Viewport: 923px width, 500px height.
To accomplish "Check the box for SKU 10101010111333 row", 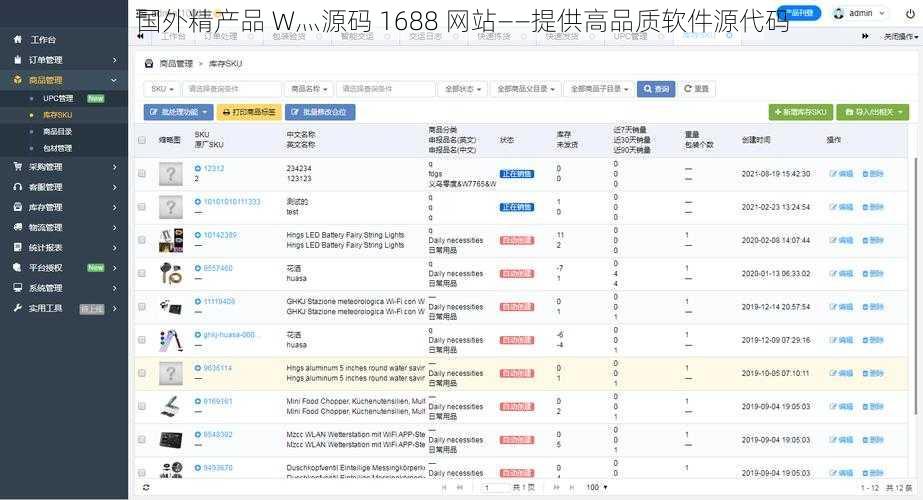I will click(142, 207).
